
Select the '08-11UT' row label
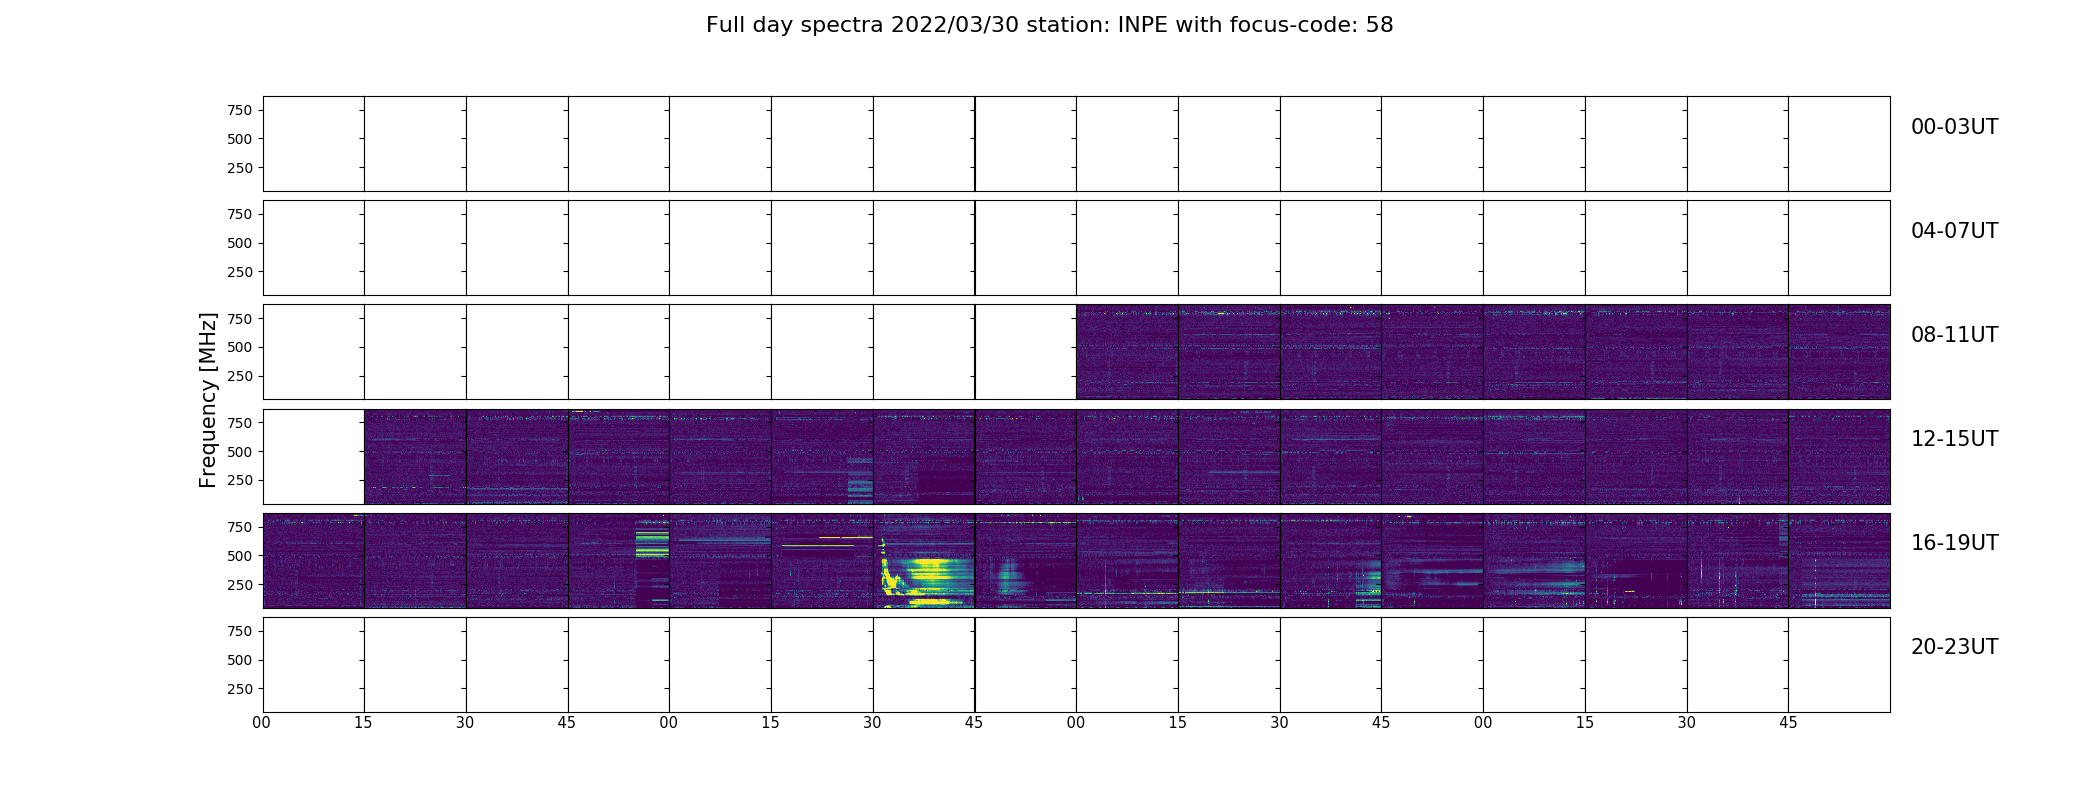[1954, 335]
